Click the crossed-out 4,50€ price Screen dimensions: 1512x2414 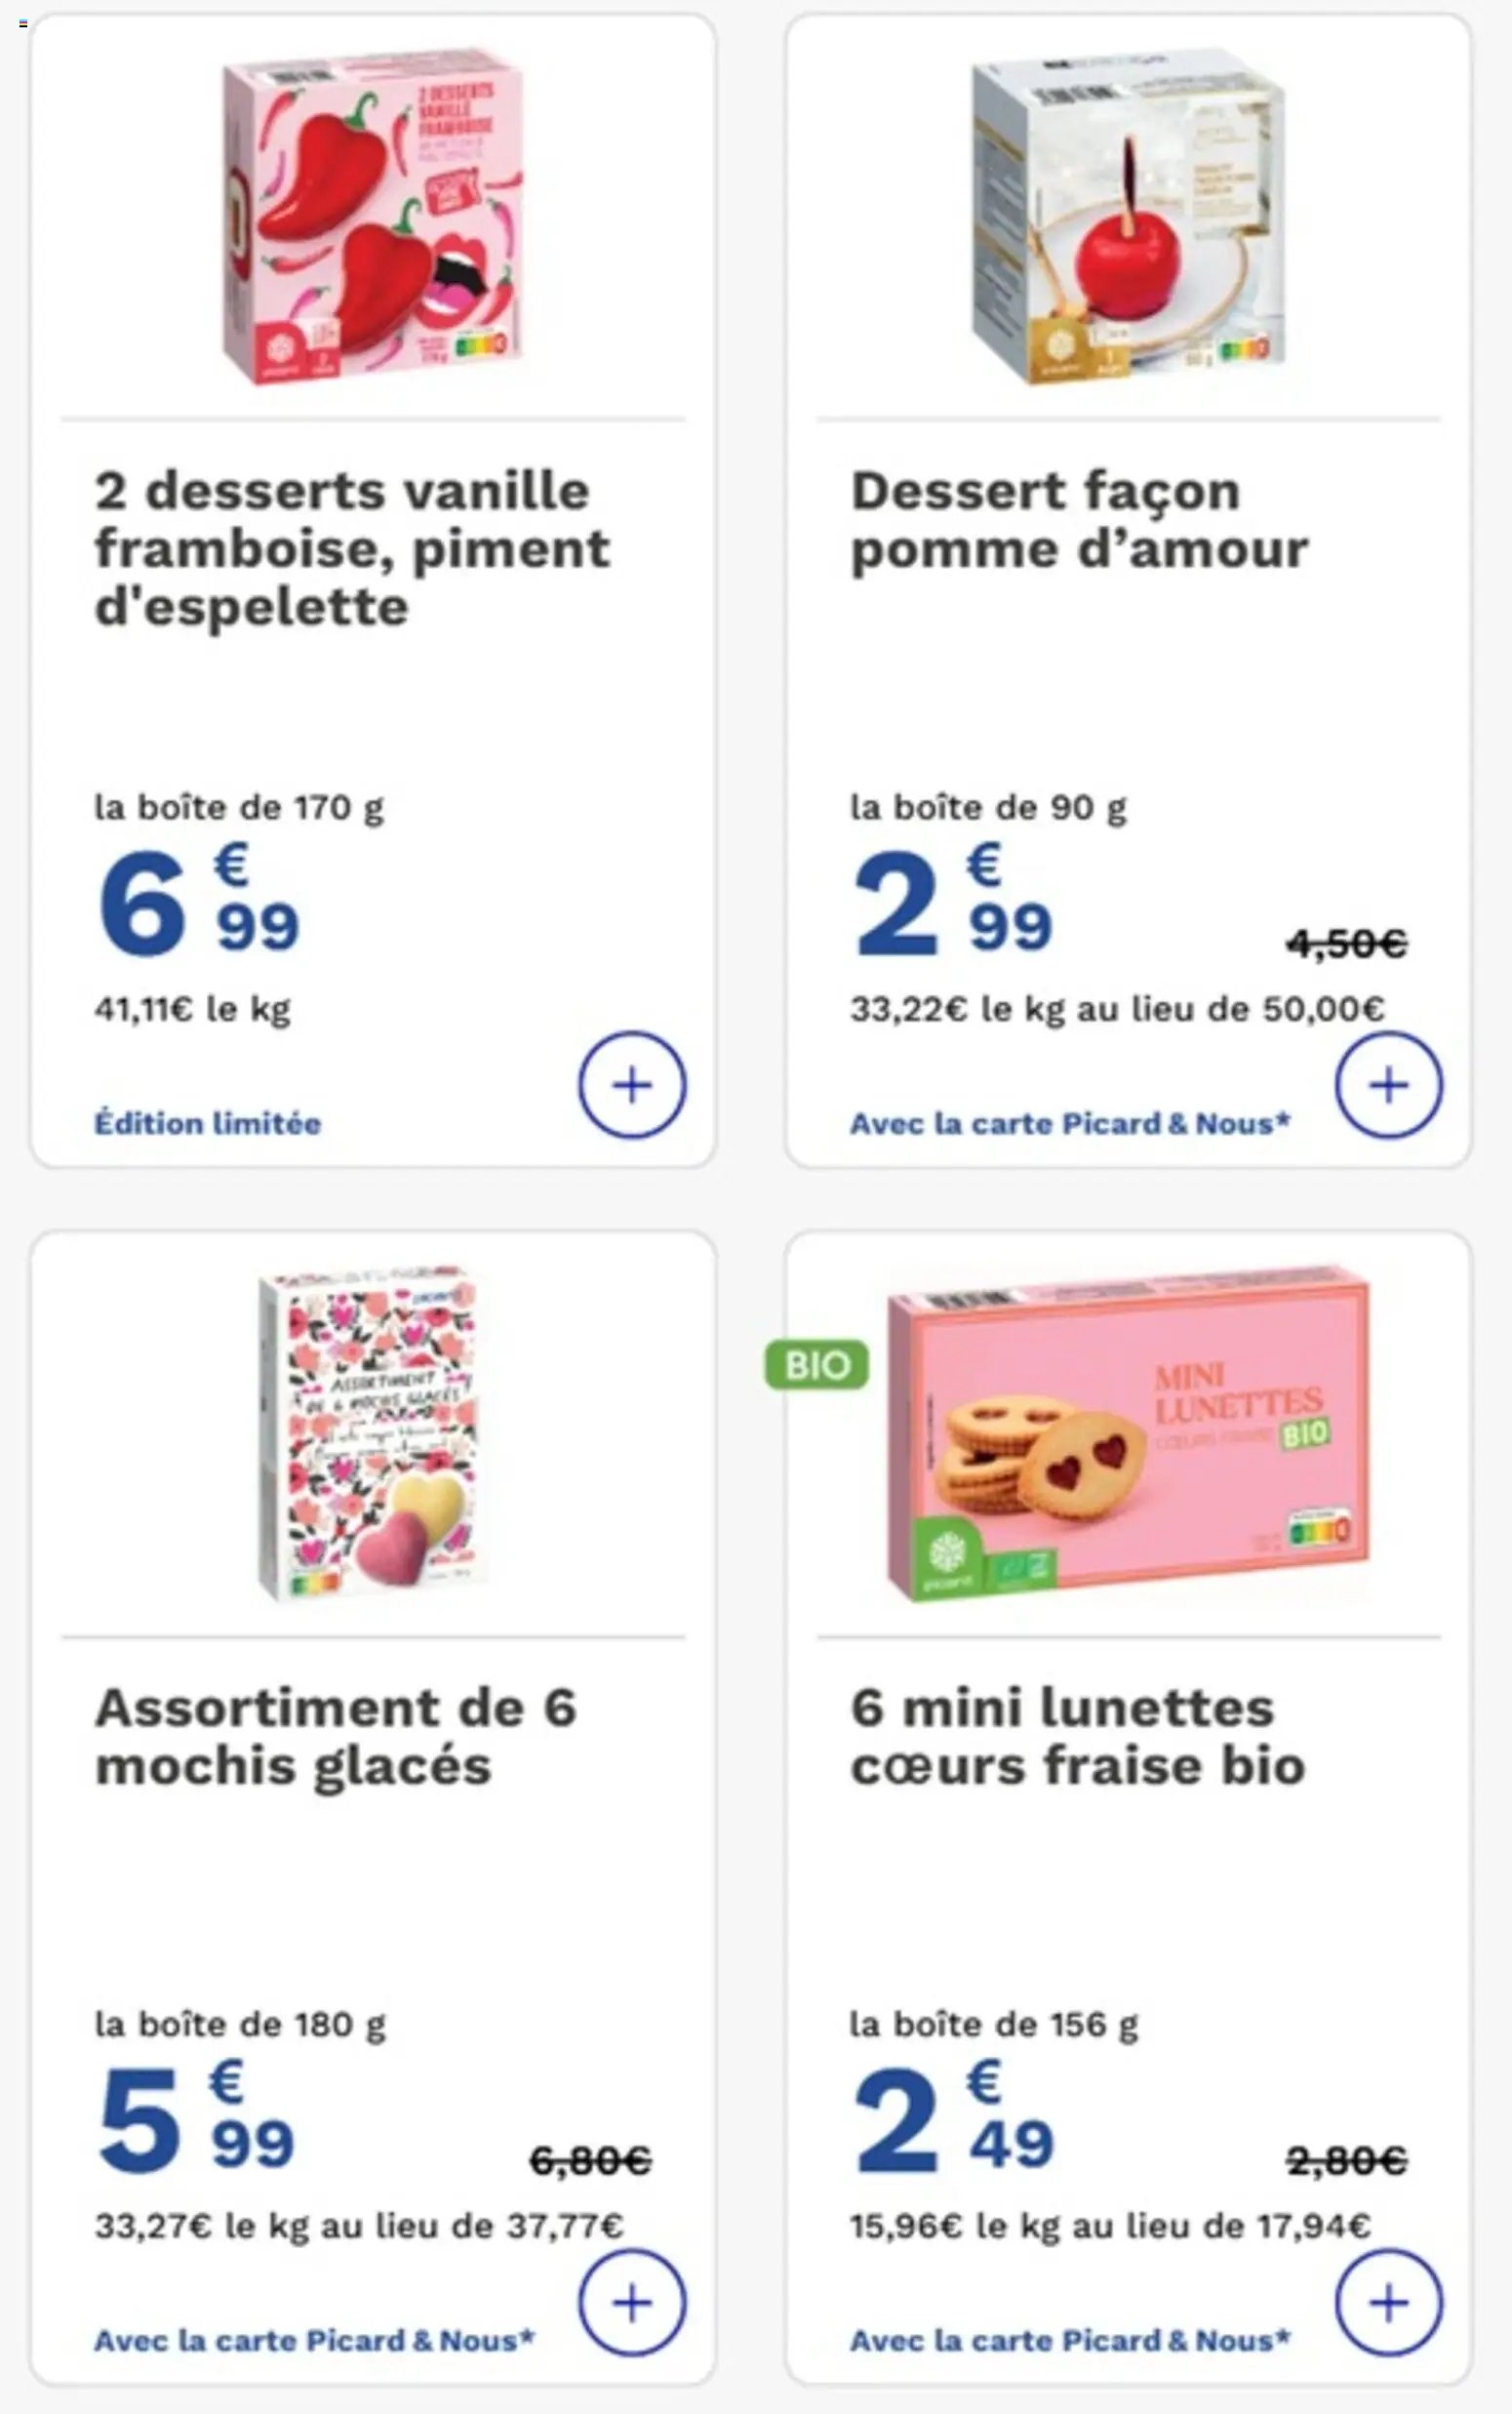coord(1346,942)
